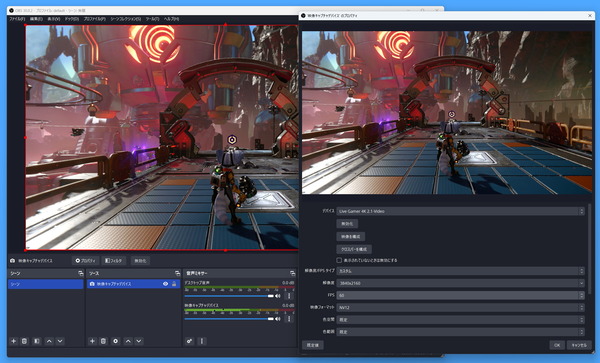The height and width of the screenshot is (363, 600).
Task: Move source down with arrow
Action: coord(139,341)
